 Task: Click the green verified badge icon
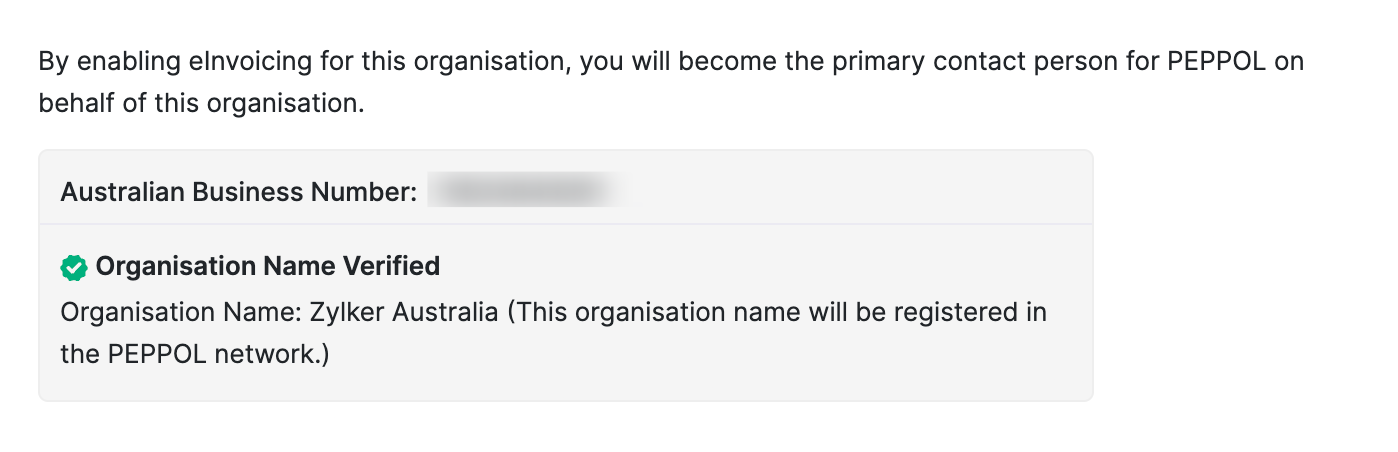(73, 267)
